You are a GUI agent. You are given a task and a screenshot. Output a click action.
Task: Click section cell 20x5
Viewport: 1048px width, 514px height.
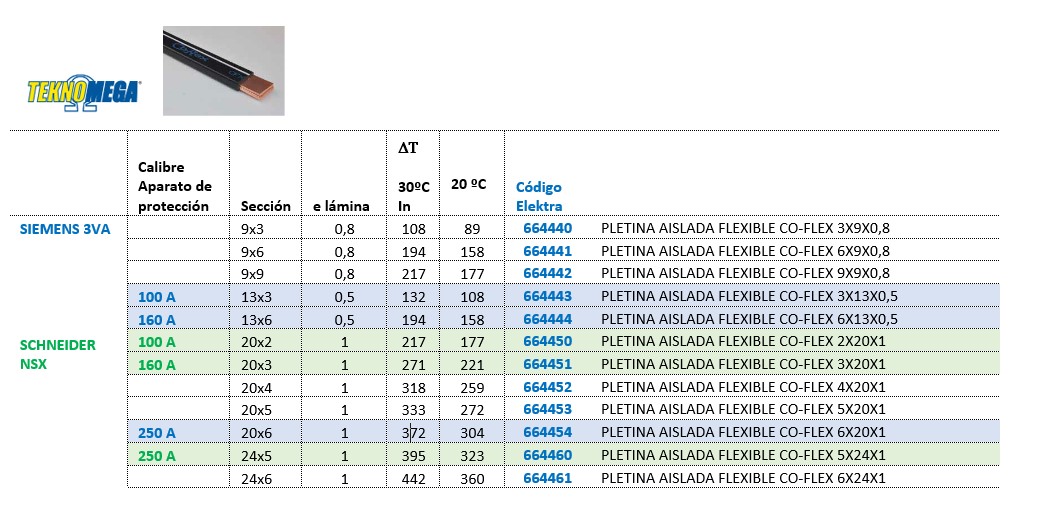coord(256,410)
